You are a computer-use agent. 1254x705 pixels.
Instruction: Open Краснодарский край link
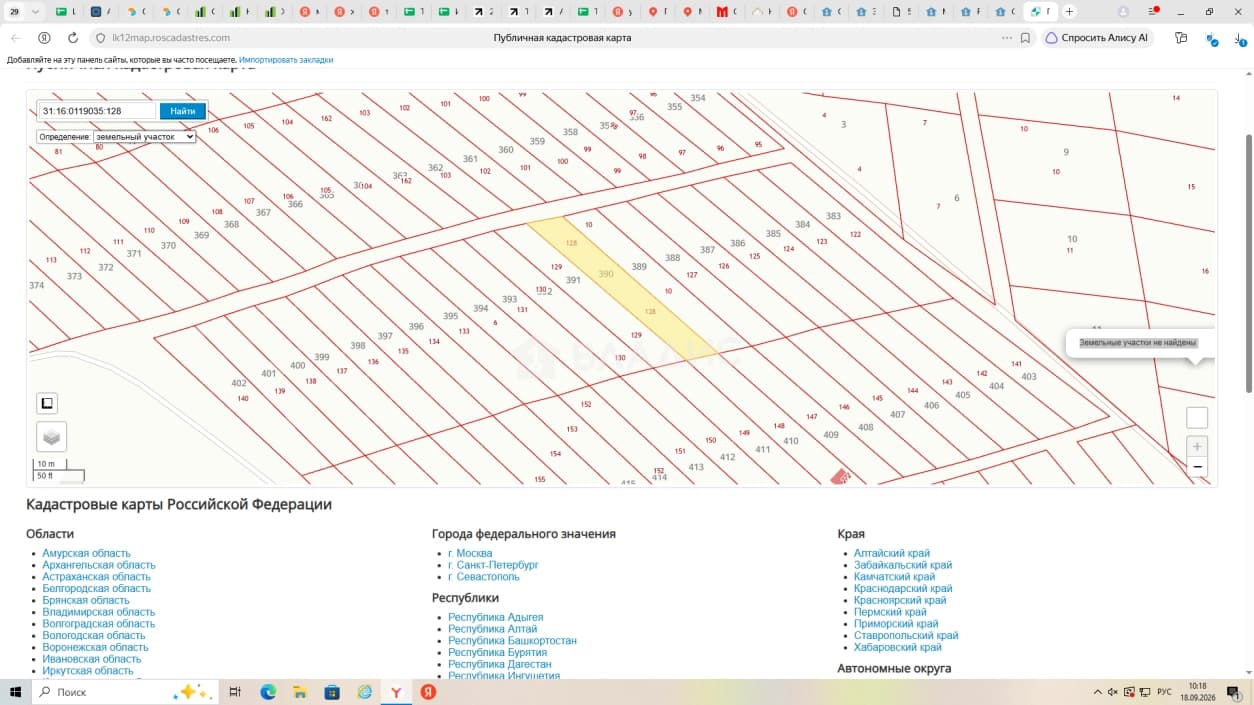point(903,589)
